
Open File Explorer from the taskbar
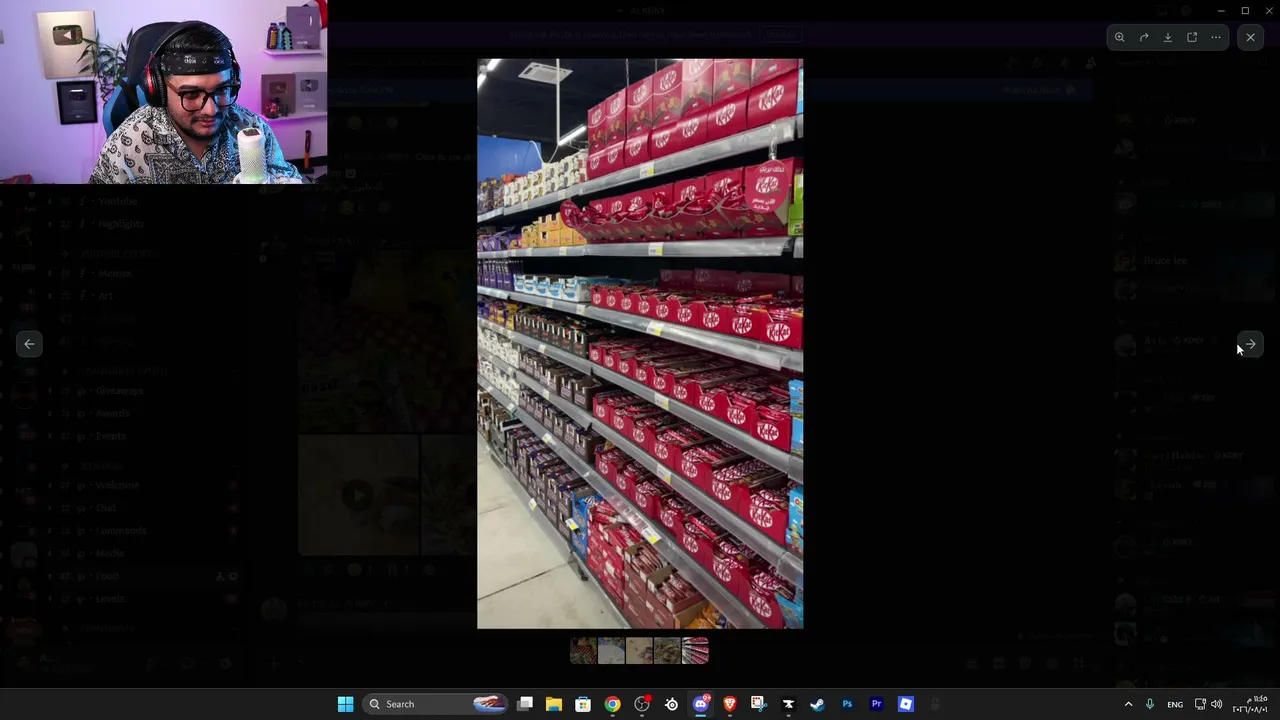pyautogui.click(x=554, y=704)
